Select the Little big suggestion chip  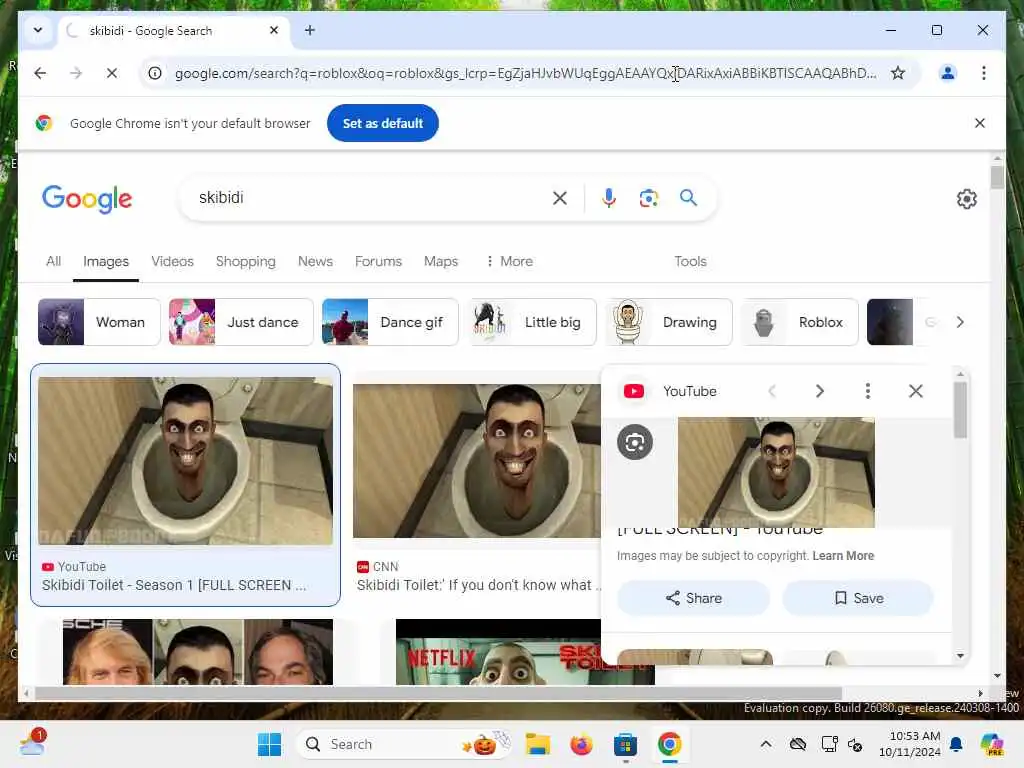click(x=534, y=322)
